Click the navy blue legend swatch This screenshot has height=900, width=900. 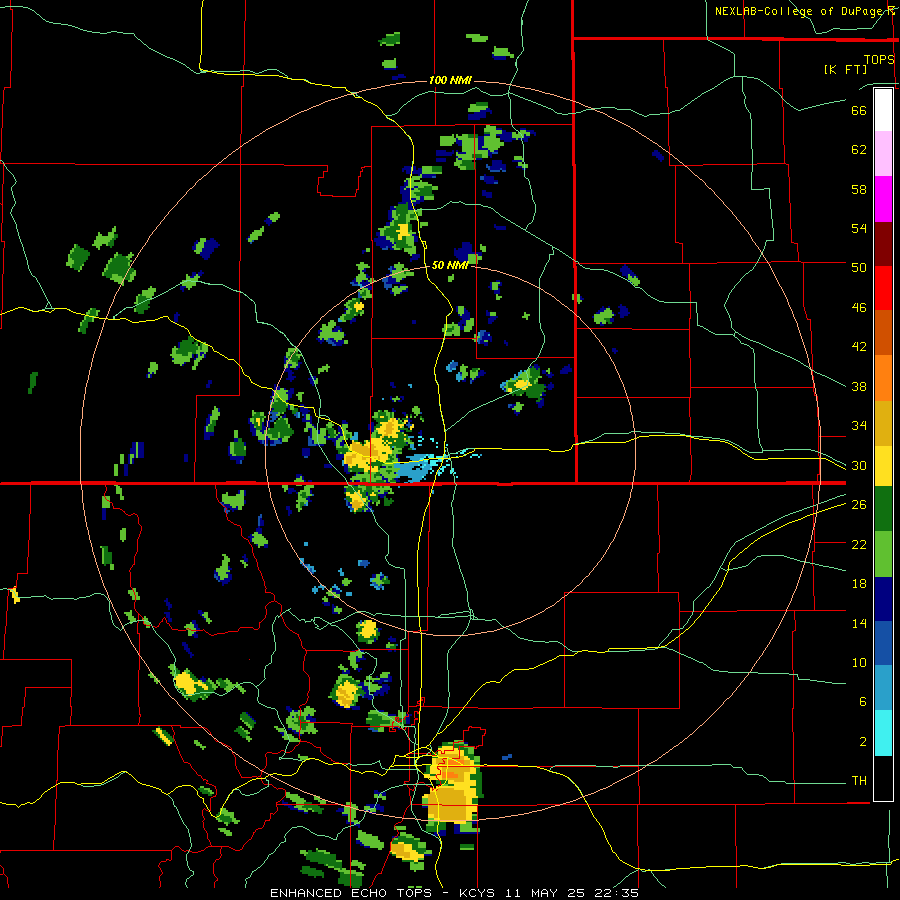(x=883, y=599)
